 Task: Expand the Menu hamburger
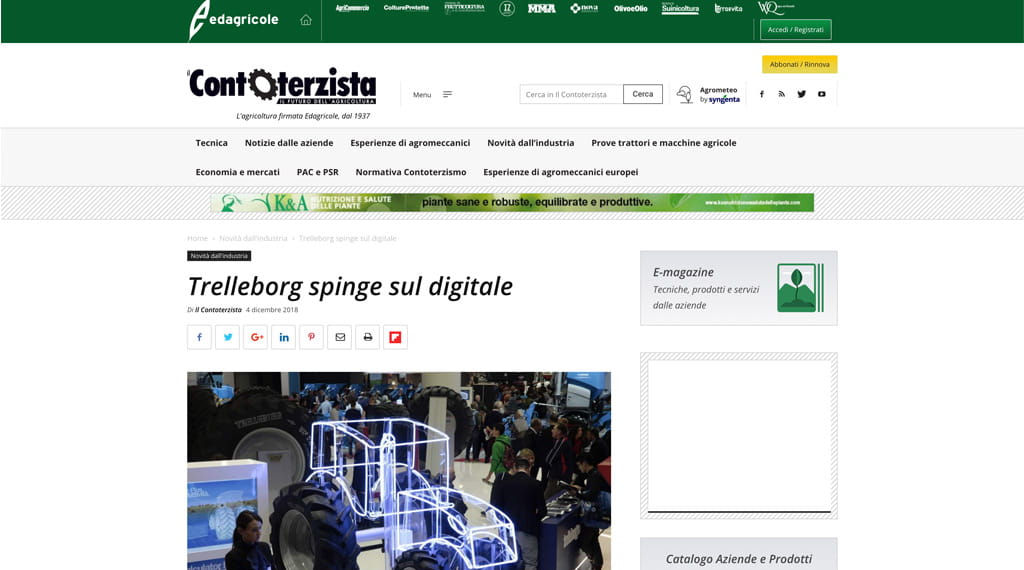pyautogui.click(x=433, y=95)
